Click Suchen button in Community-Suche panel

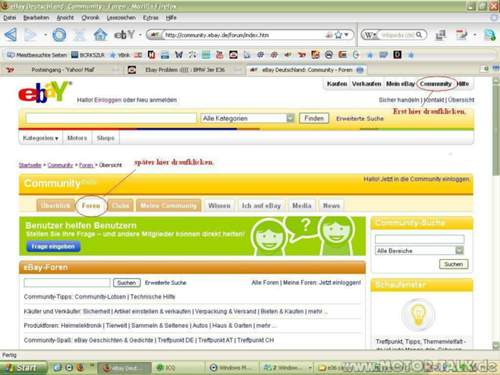(x=454, y=264)
